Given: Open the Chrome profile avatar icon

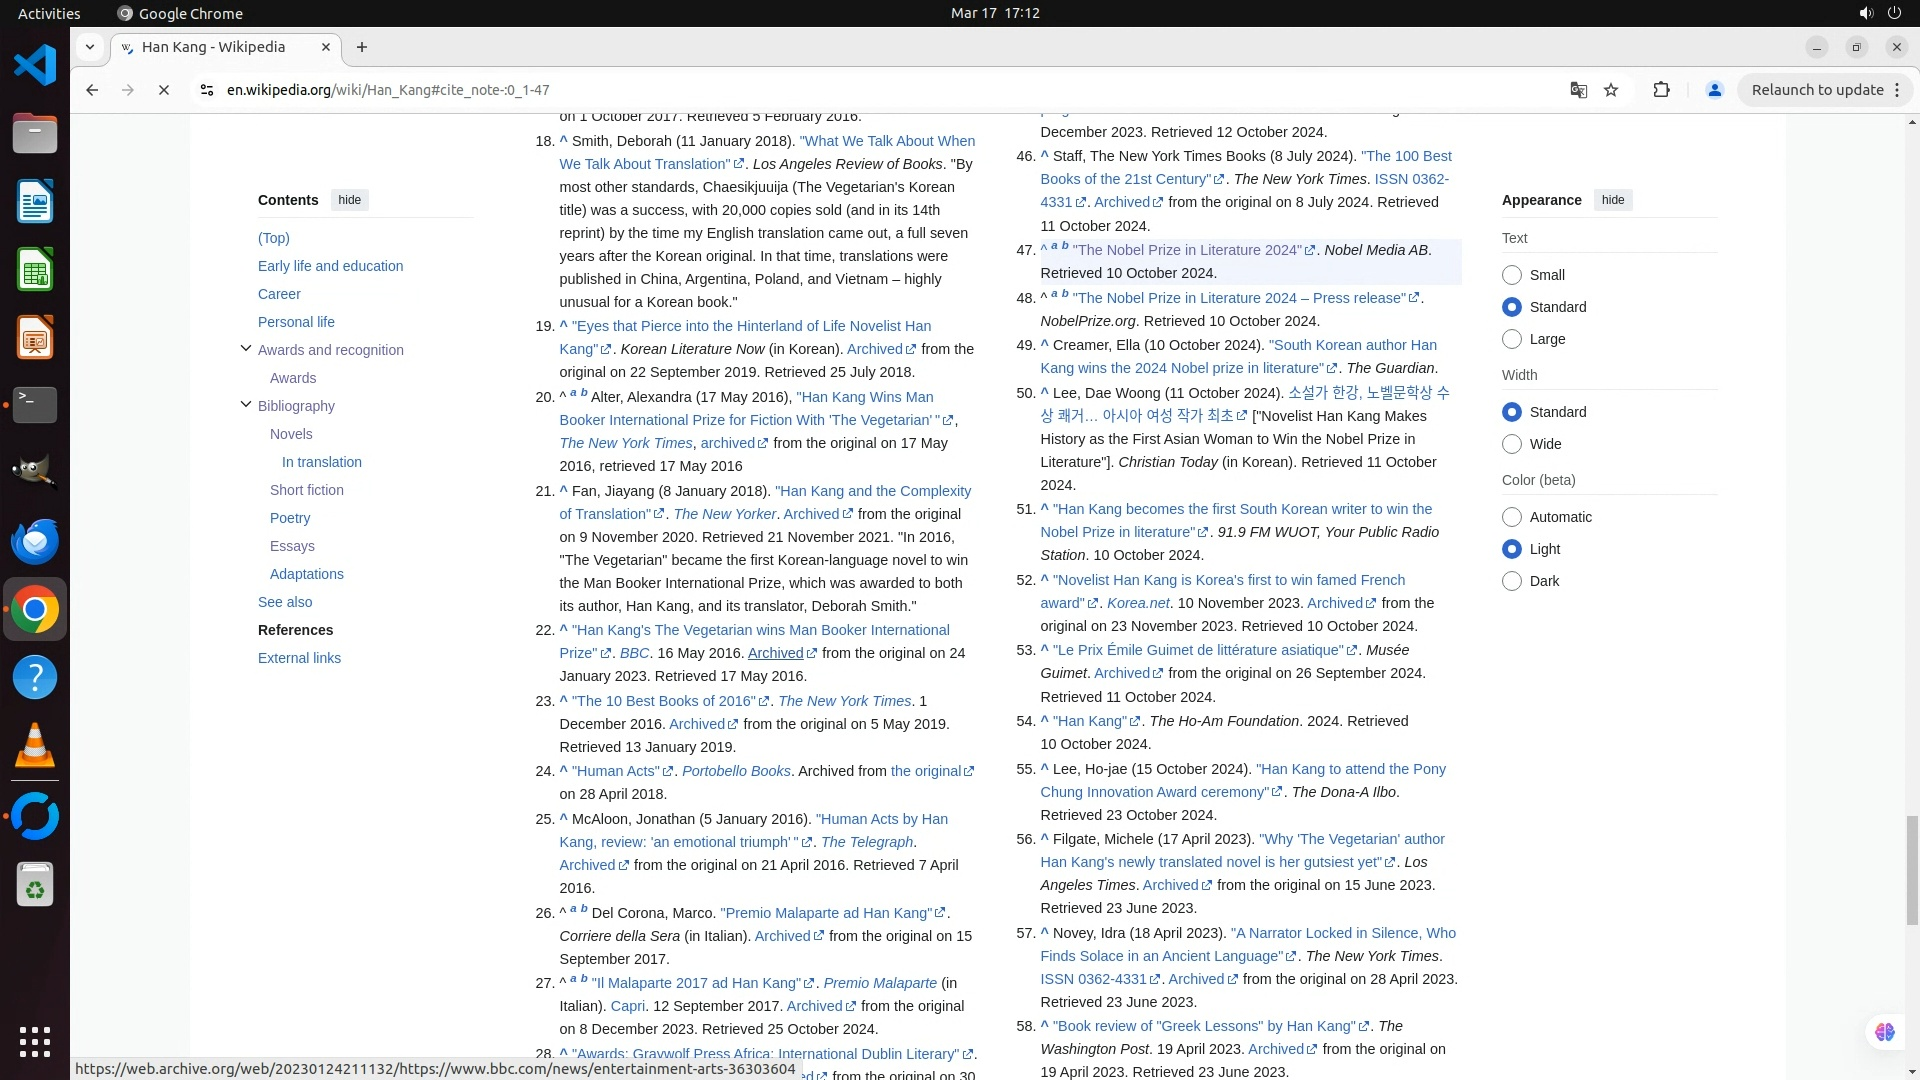Looking at the screenshot, I should point(1714,90).
